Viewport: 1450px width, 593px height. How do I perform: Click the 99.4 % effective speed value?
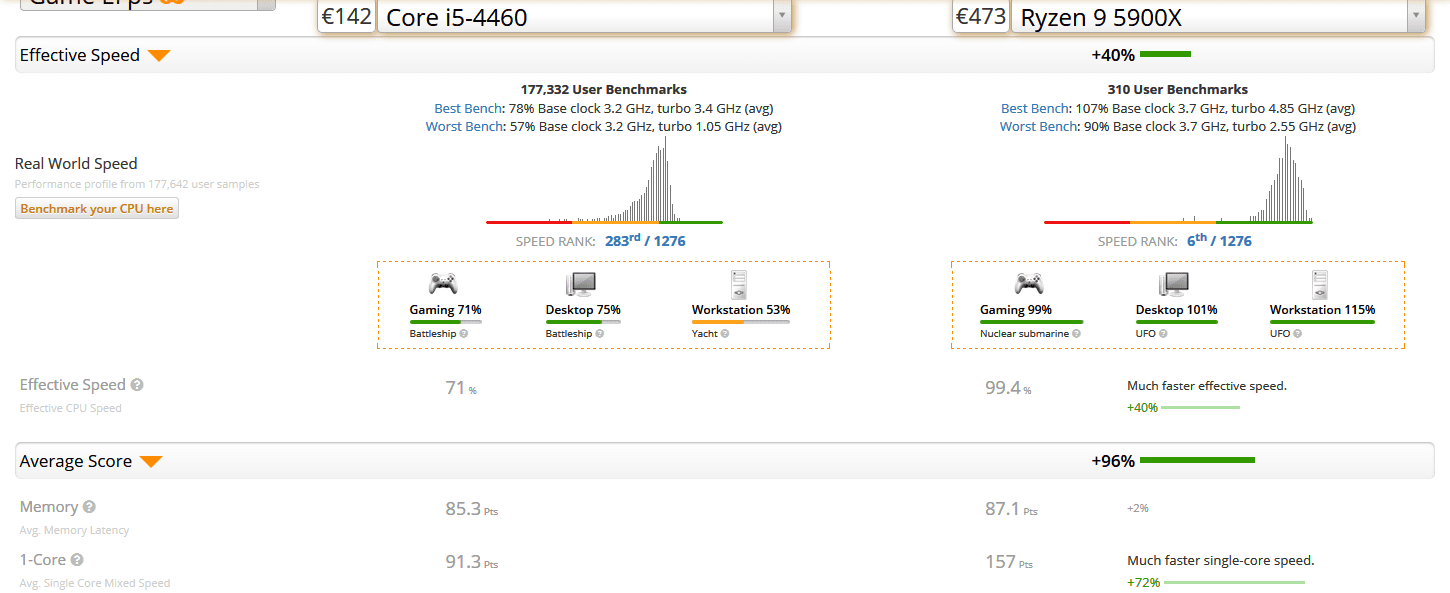(x=1009, y=388)
